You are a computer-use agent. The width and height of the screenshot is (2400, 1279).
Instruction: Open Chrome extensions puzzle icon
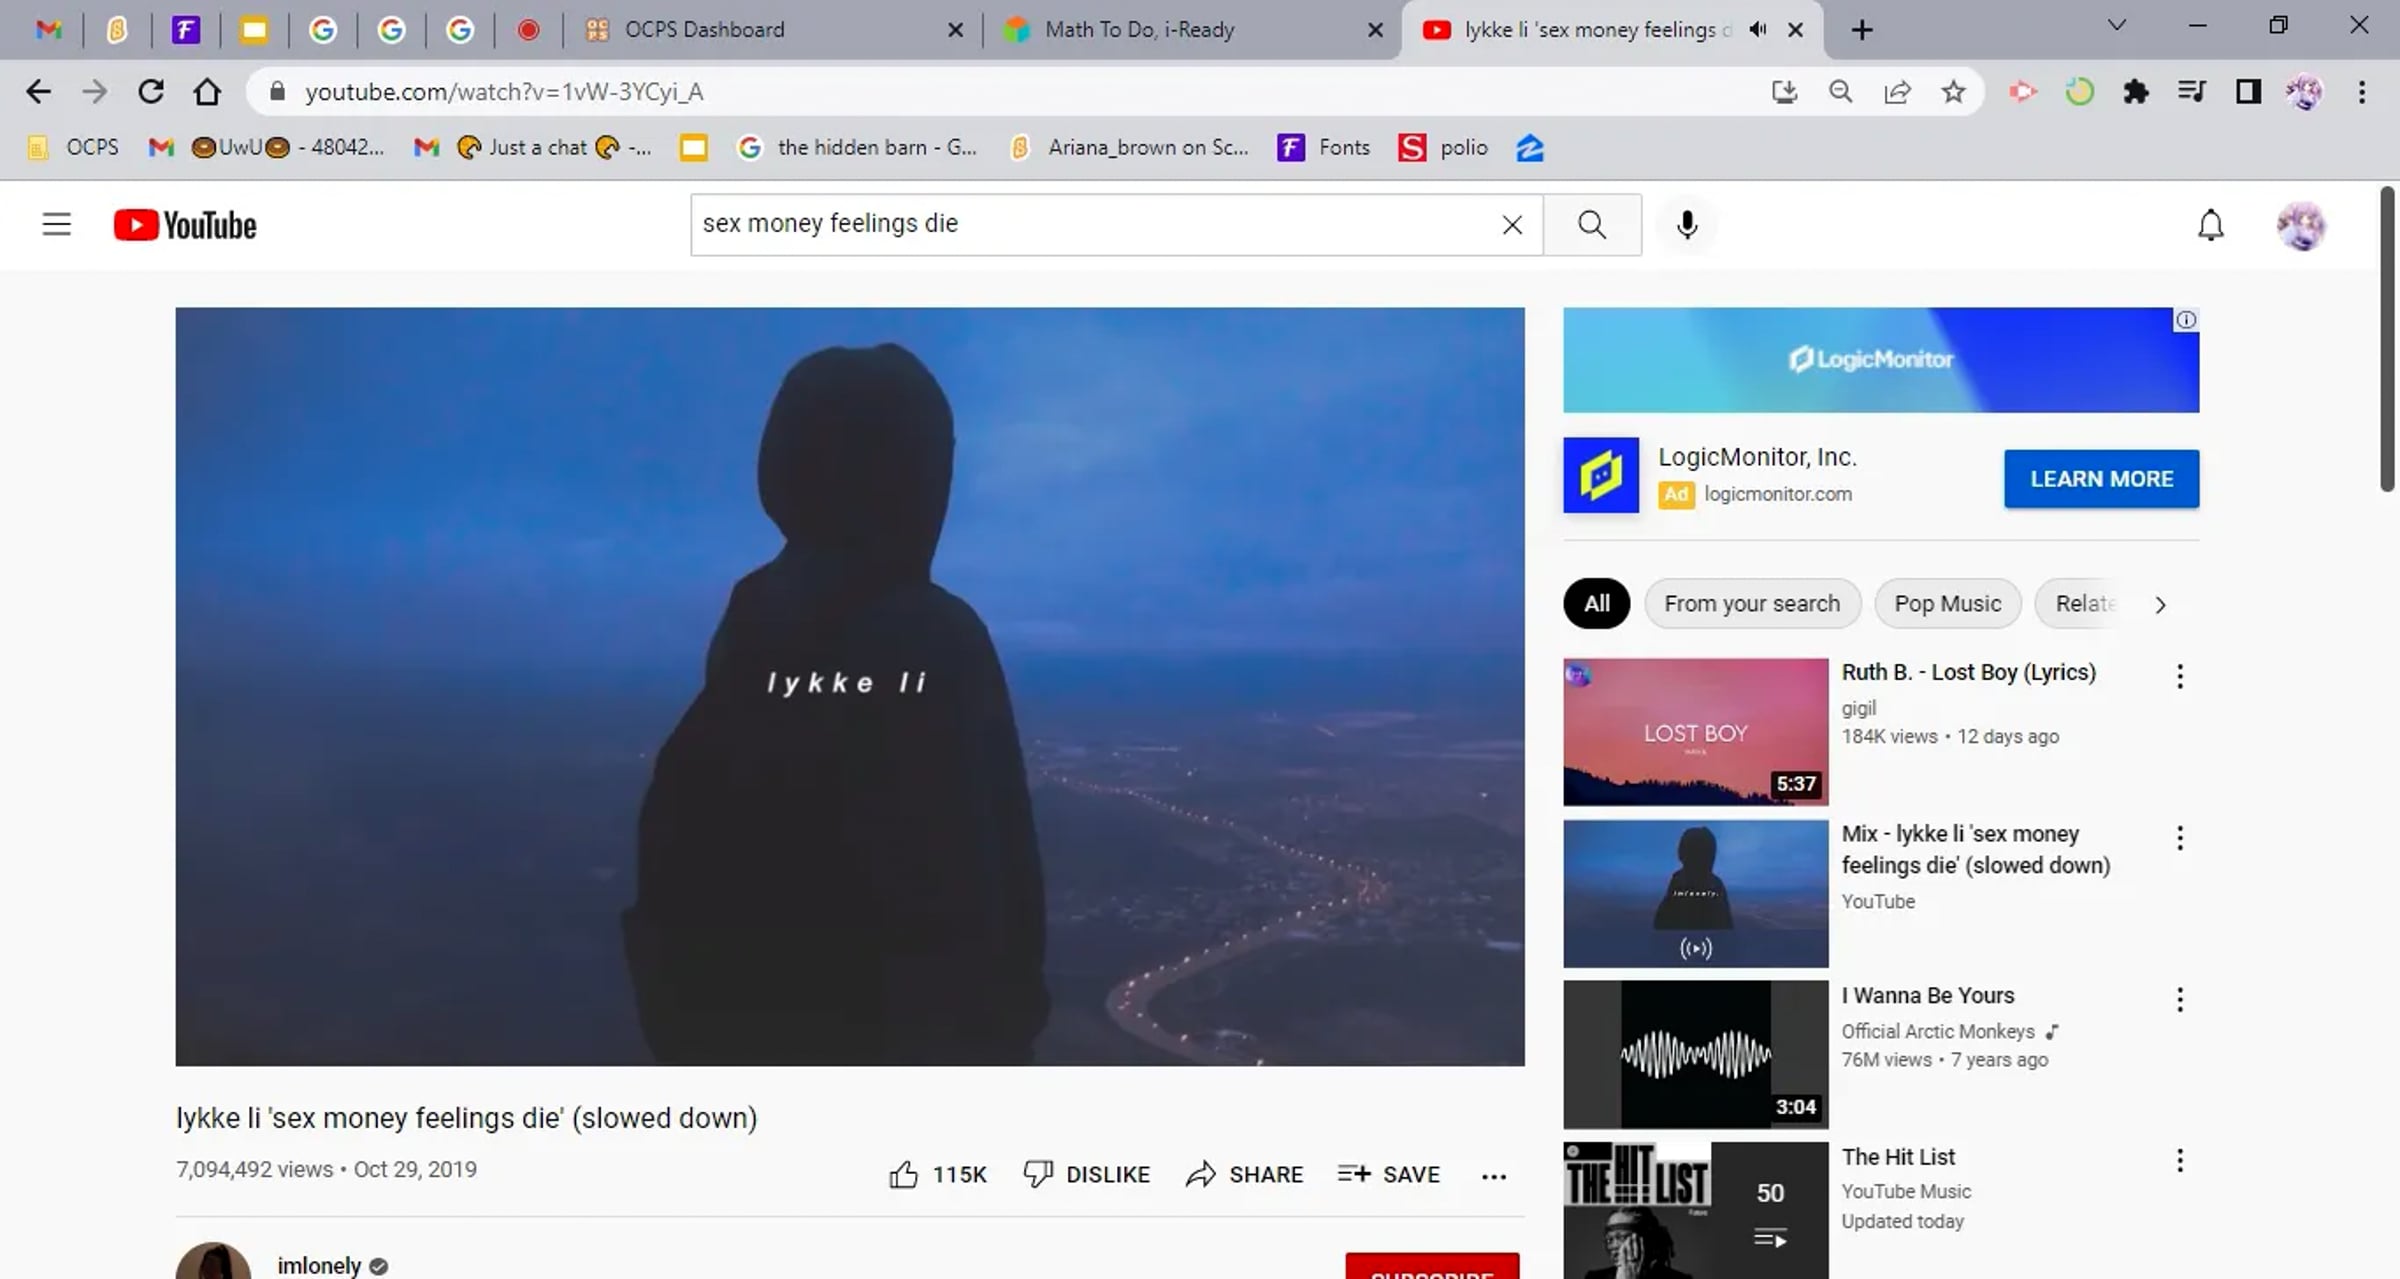tap(2135, 92)
